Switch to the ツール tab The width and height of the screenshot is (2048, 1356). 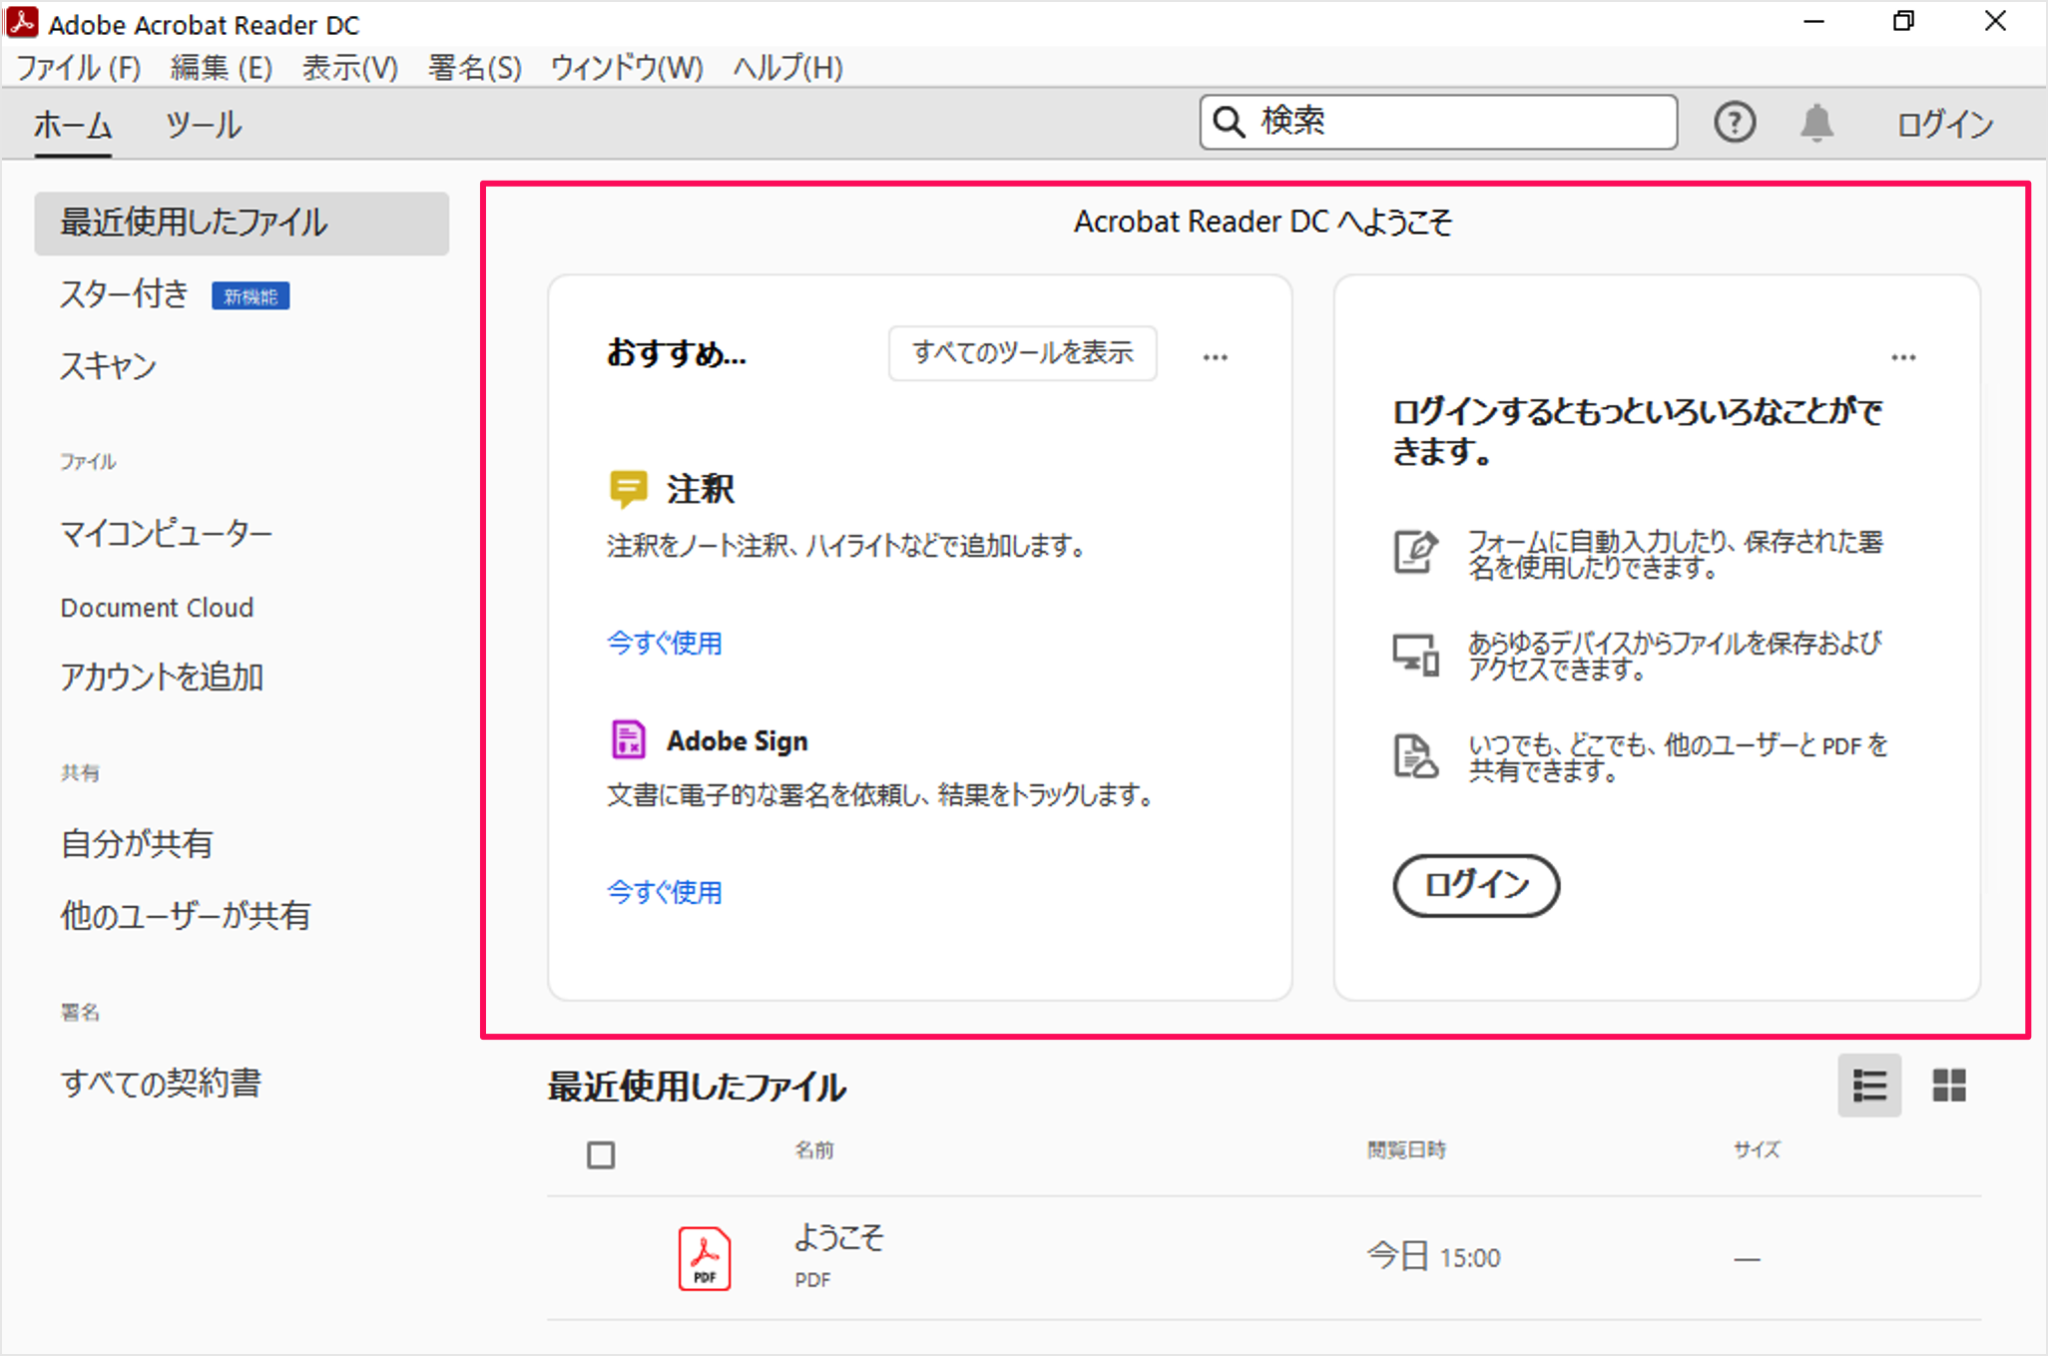pyautogui.click(x=203, y=126)
